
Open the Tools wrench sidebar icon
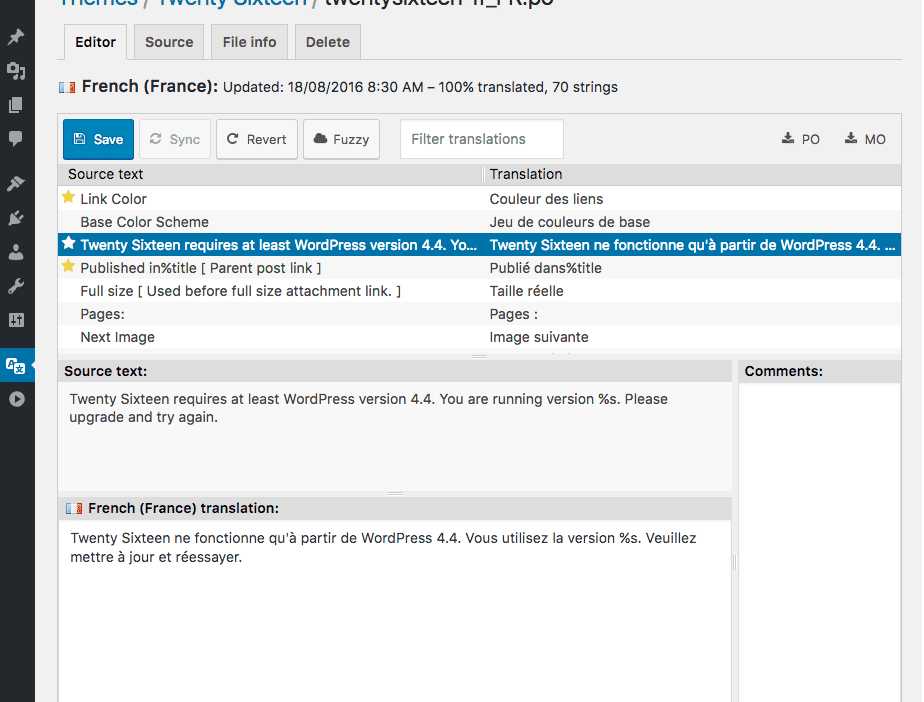pyautogui.click(x=16, y=286)
